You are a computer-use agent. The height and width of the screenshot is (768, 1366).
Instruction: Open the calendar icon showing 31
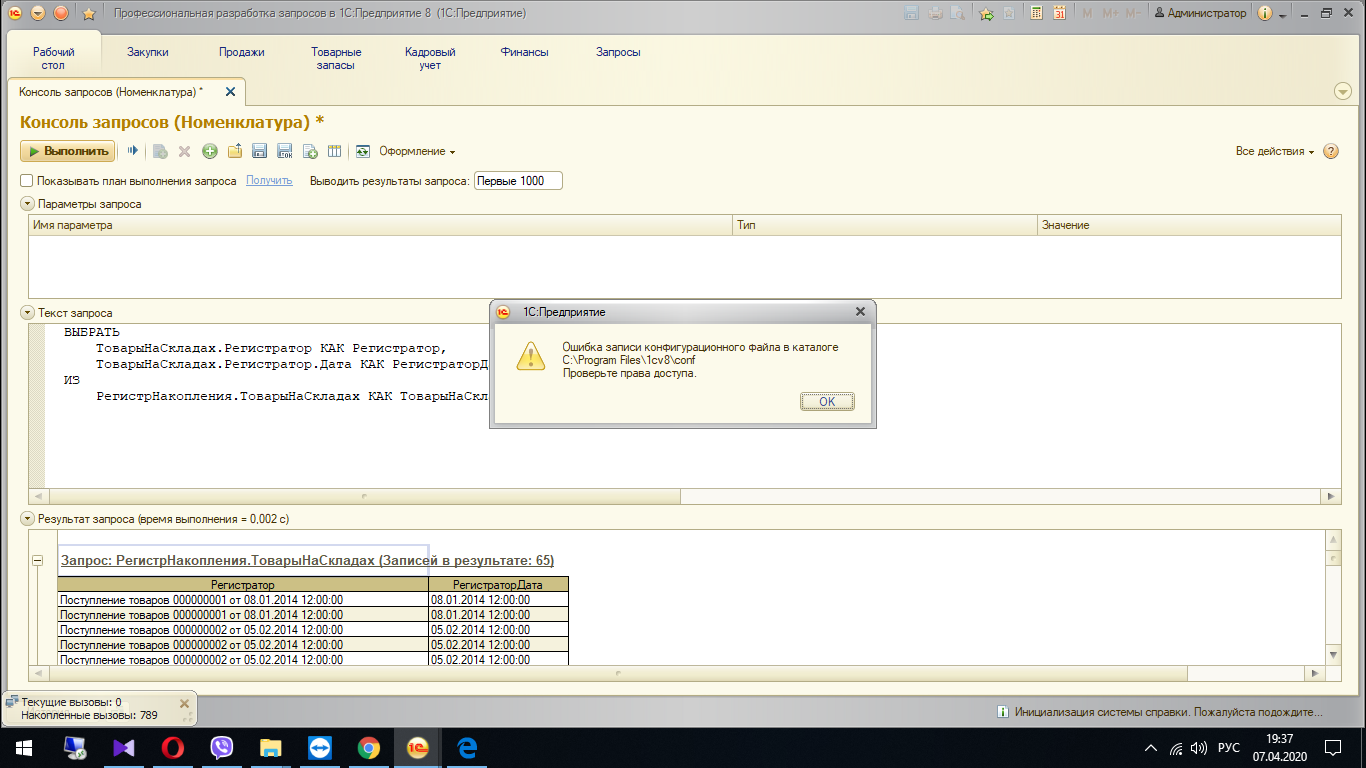(x=1058, y=13)
